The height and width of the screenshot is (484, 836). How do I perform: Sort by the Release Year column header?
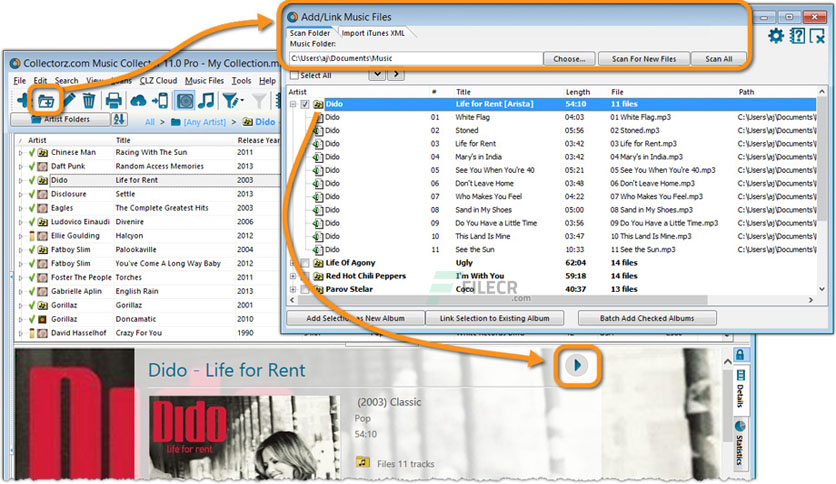pos(258,140)
